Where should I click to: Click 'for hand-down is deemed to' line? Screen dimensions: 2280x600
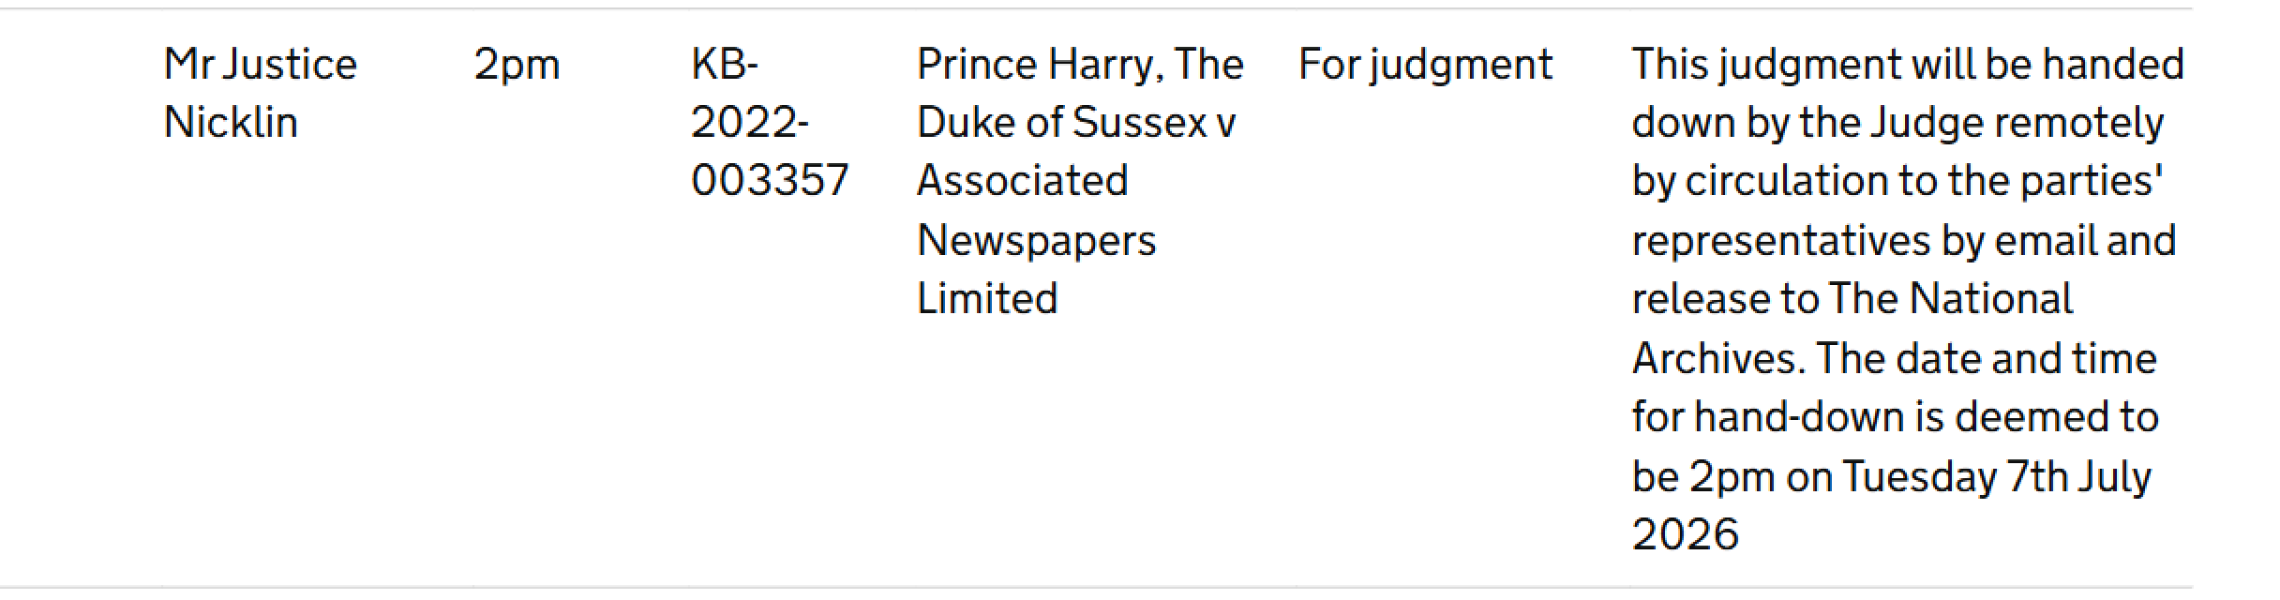pyautogui.click(x=1895, y=417)
